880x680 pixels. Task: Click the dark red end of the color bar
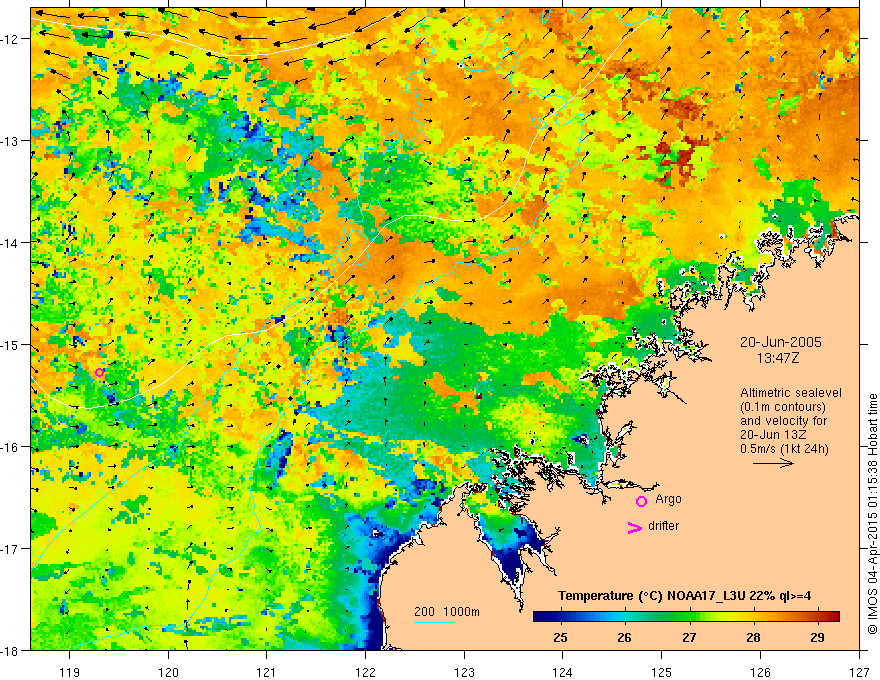click(835, 617)
